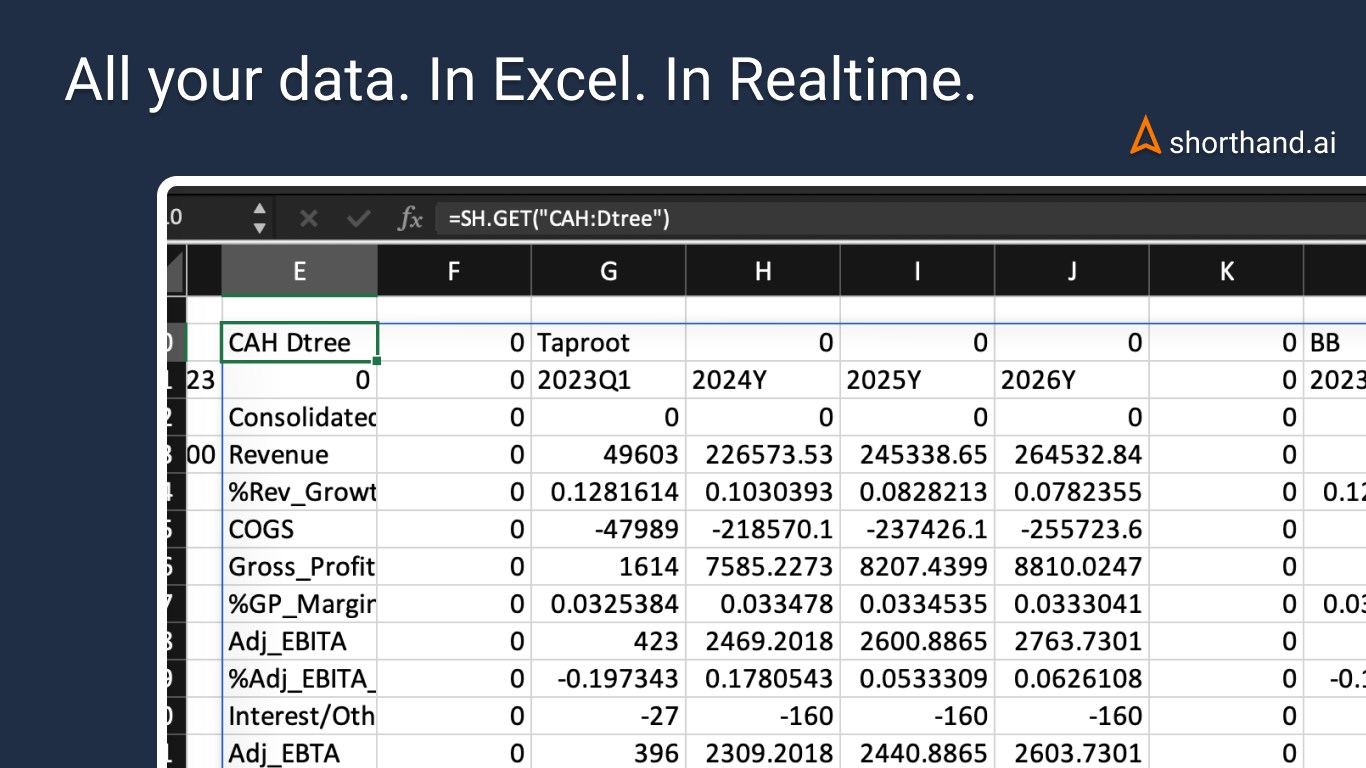Select the CAH Dtree cell
The height and width of the screenshot is (768, 1366).
[x=299, y=343]
